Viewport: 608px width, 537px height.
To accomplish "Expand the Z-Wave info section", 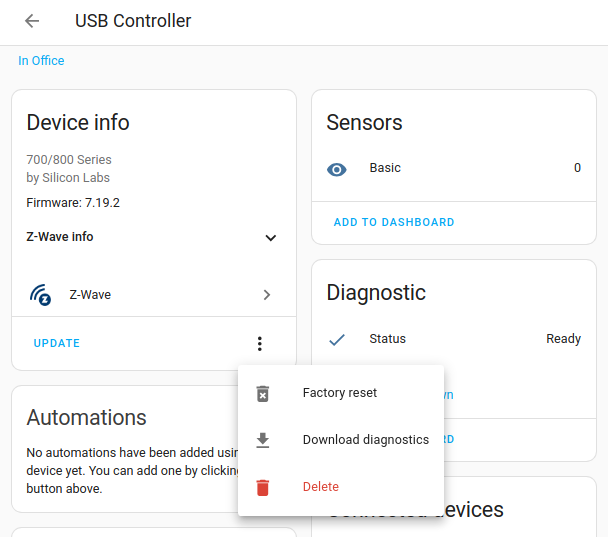I will click(270, 238).
